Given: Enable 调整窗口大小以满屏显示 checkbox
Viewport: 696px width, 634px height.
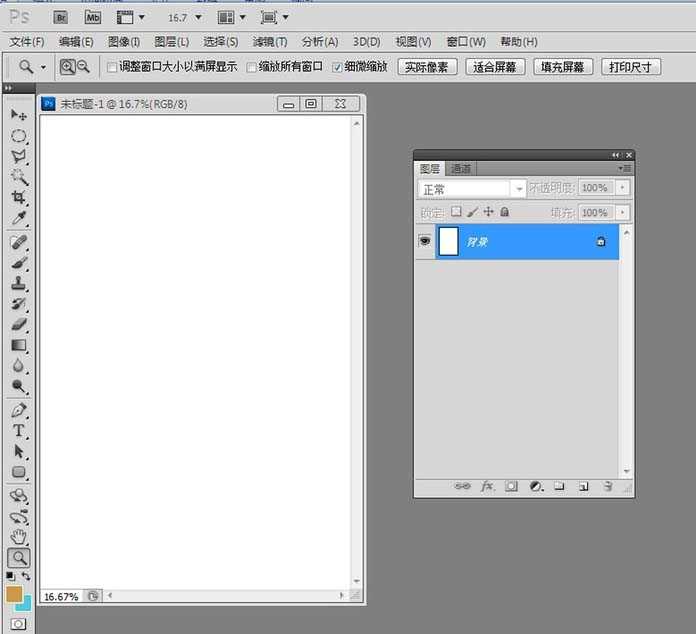Looking at the screenshot, I should click(x=112, y=67).
